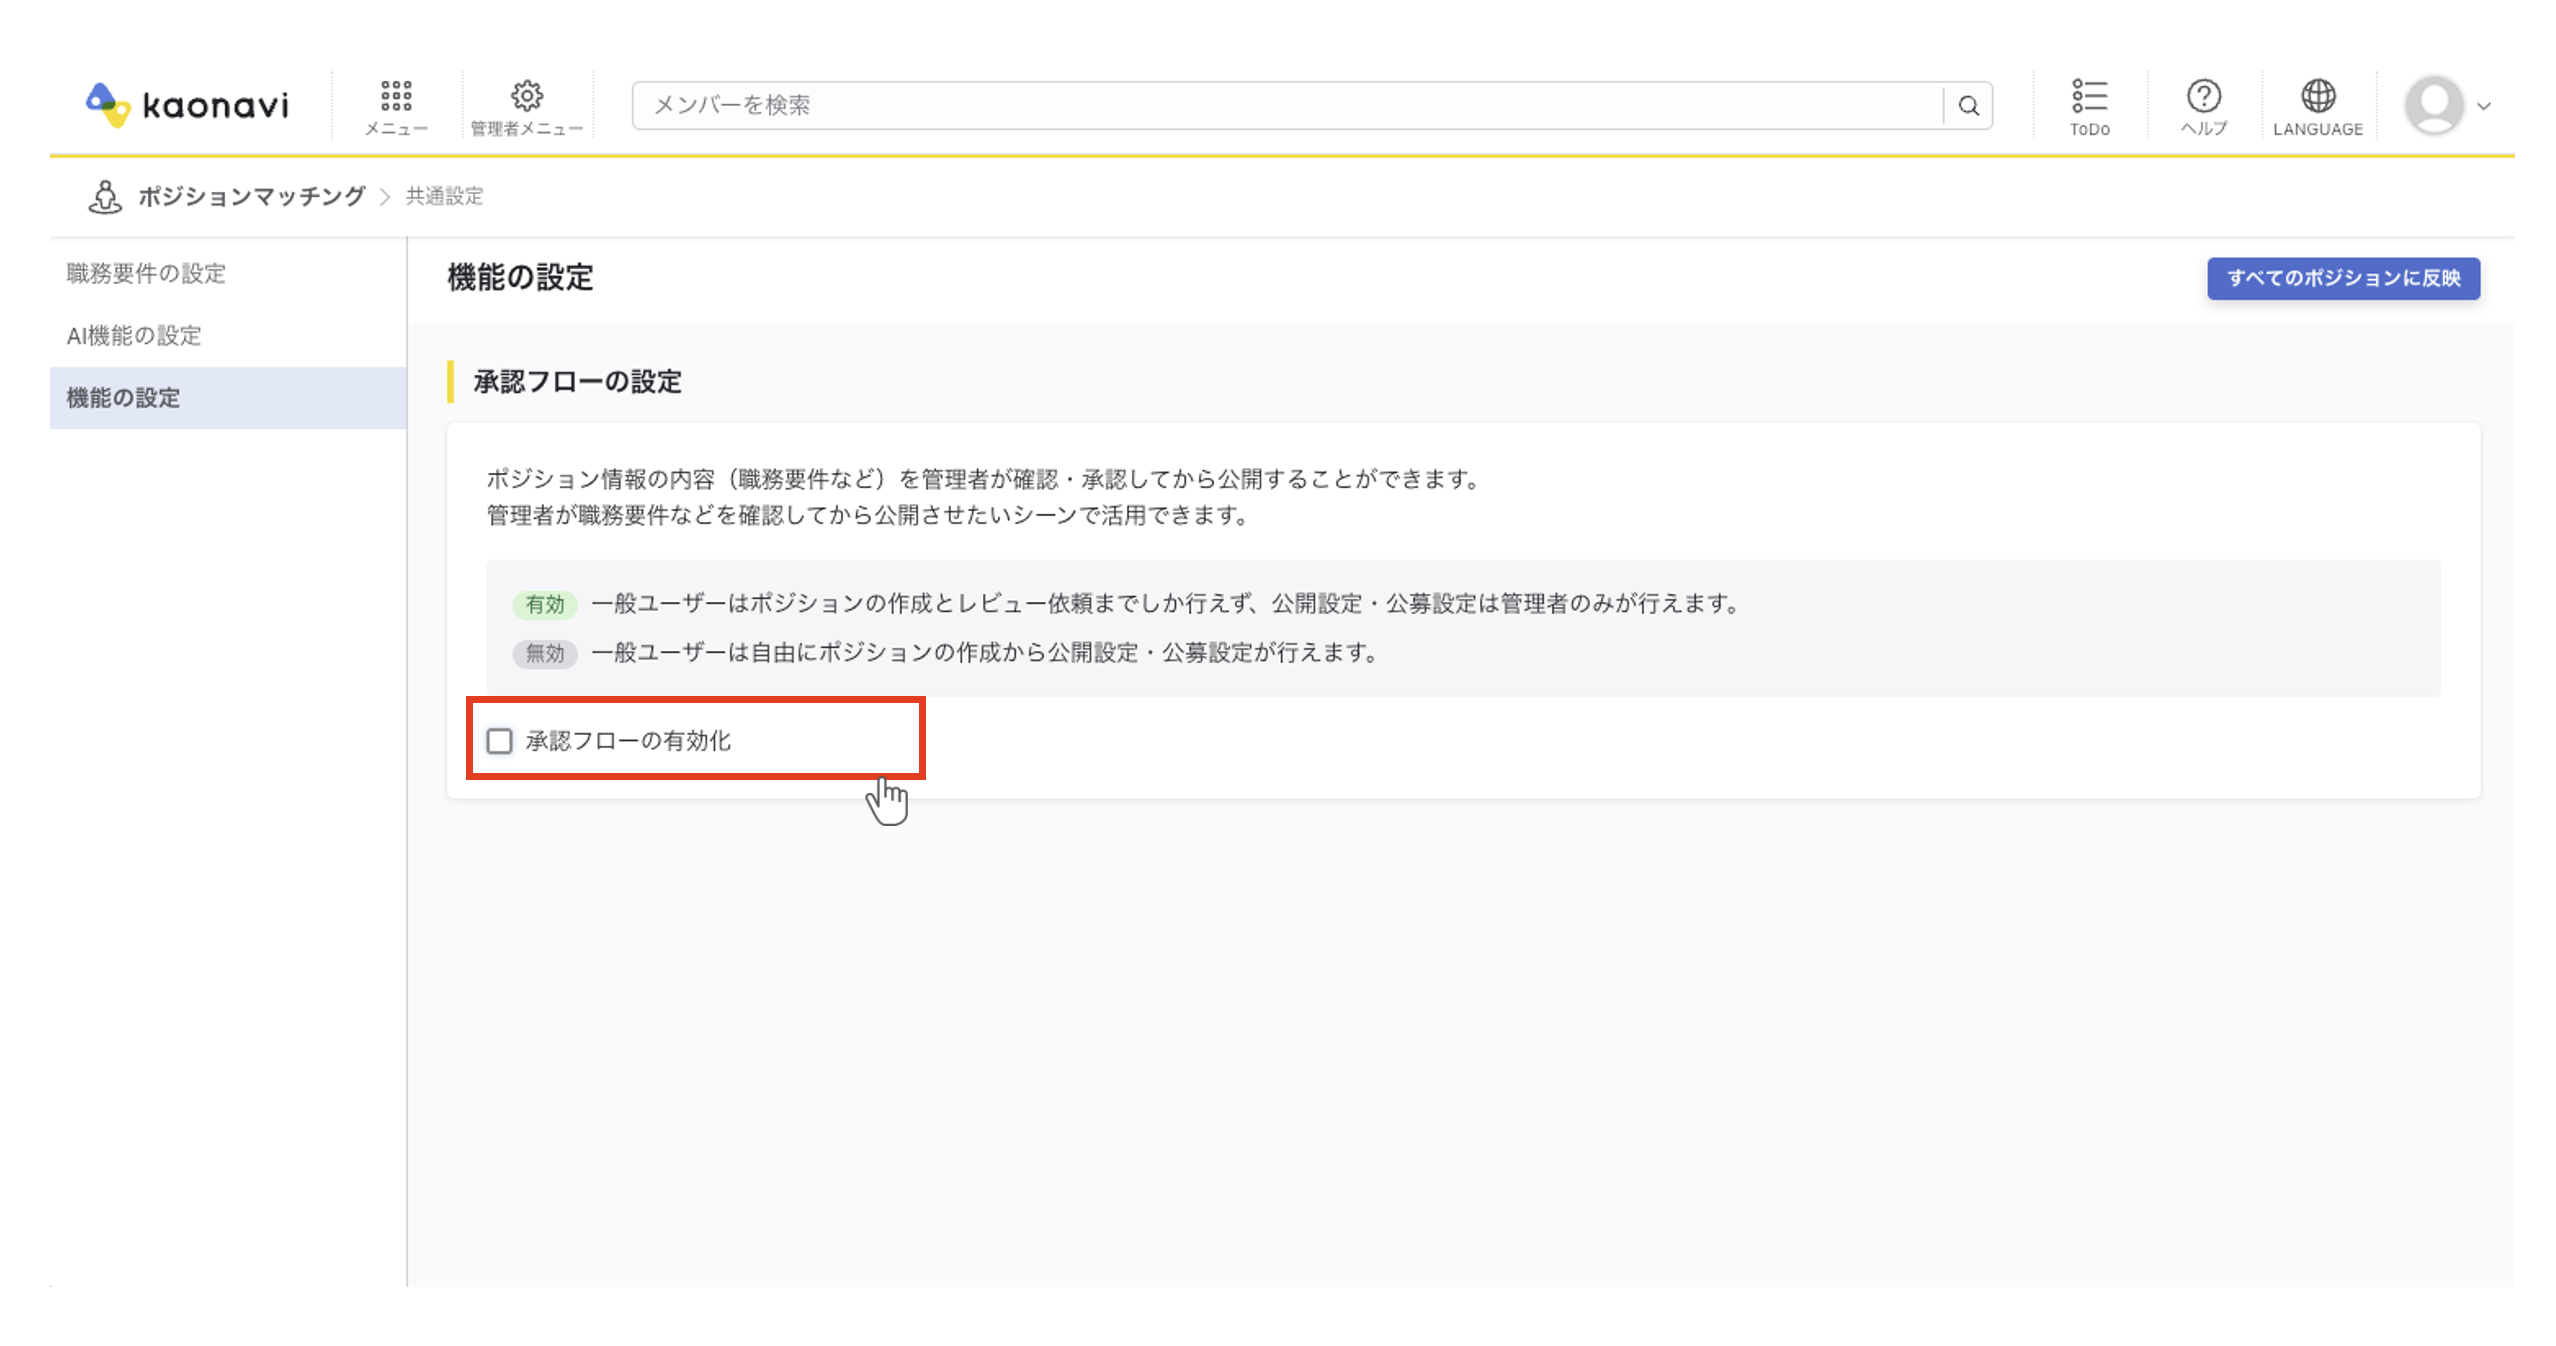Click the gray 無効 badge
Viewport: 2556px width, 1346px height.
[545, 653]
